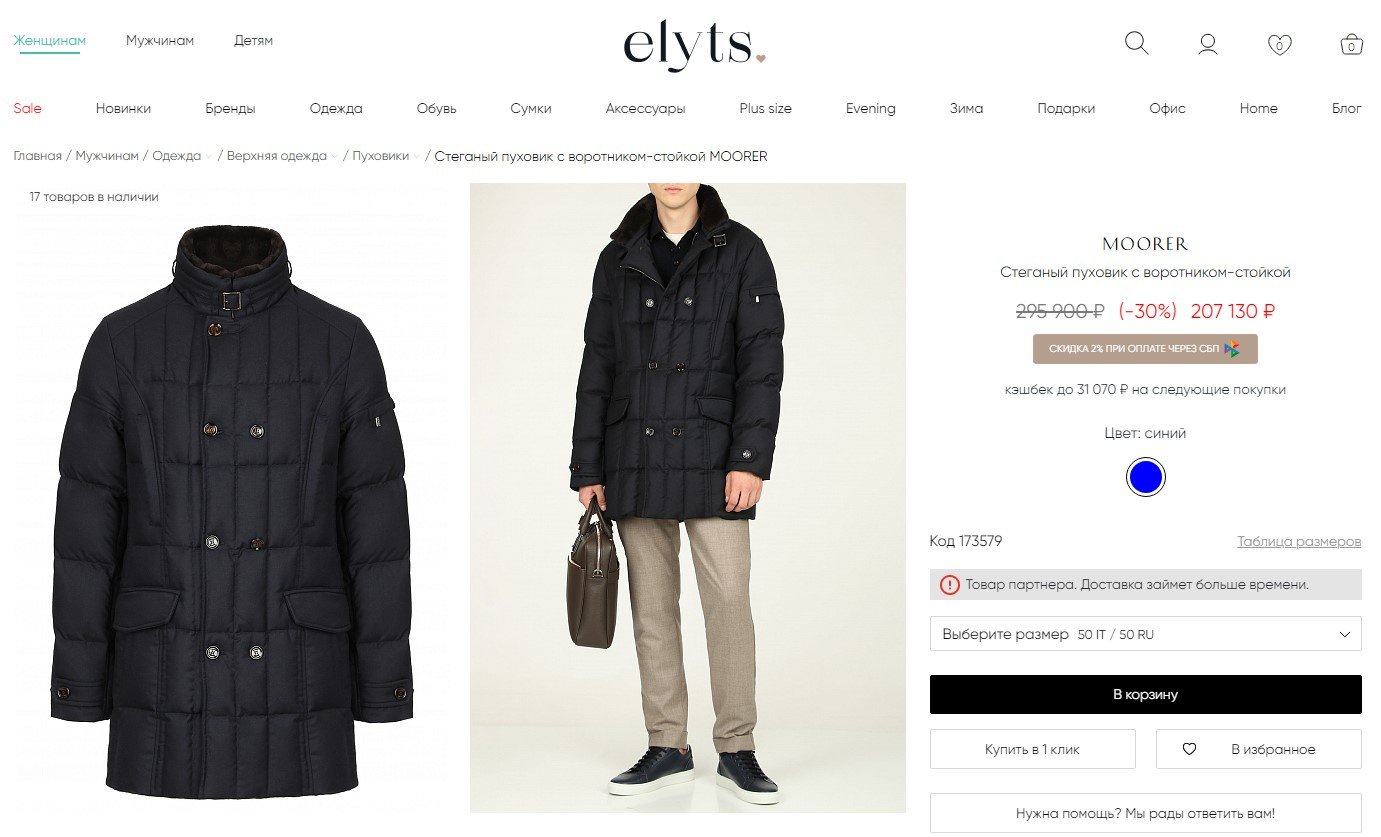Click the model wearing jacket photo
The height and width of the screenshot is (837, 1381).
click(x=688, y=498)
